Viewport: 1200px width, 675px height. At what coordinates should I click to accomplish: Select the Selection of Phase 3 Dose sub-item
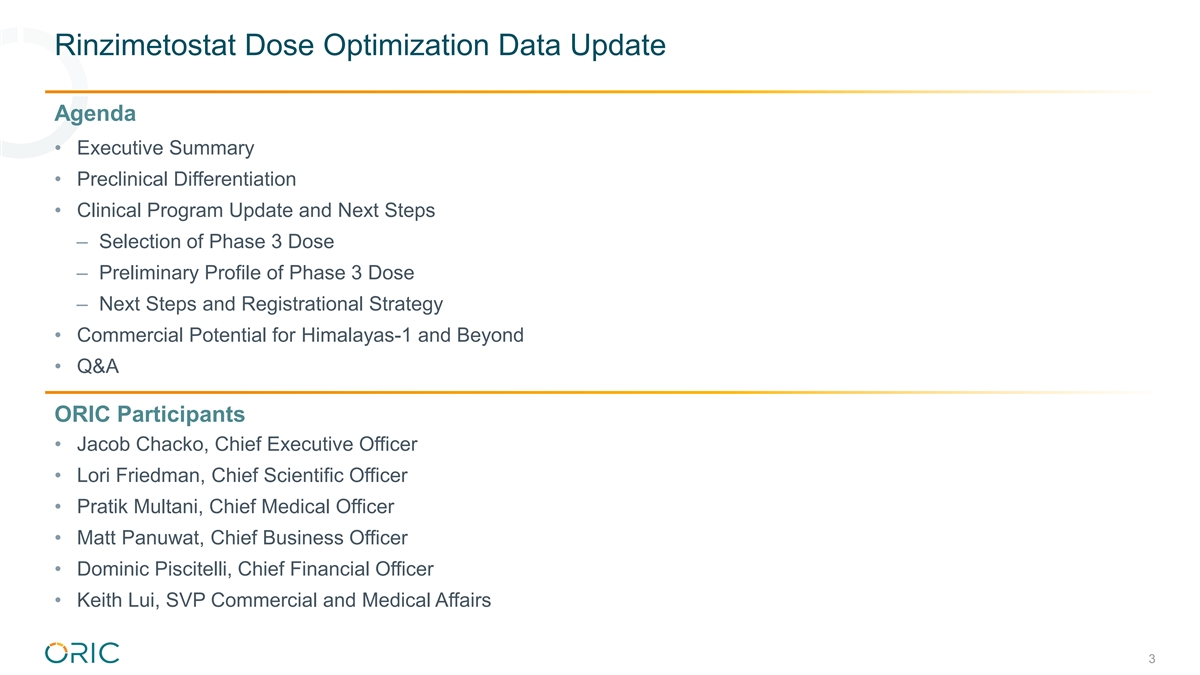pyautogui.click(x=216, y=241)
